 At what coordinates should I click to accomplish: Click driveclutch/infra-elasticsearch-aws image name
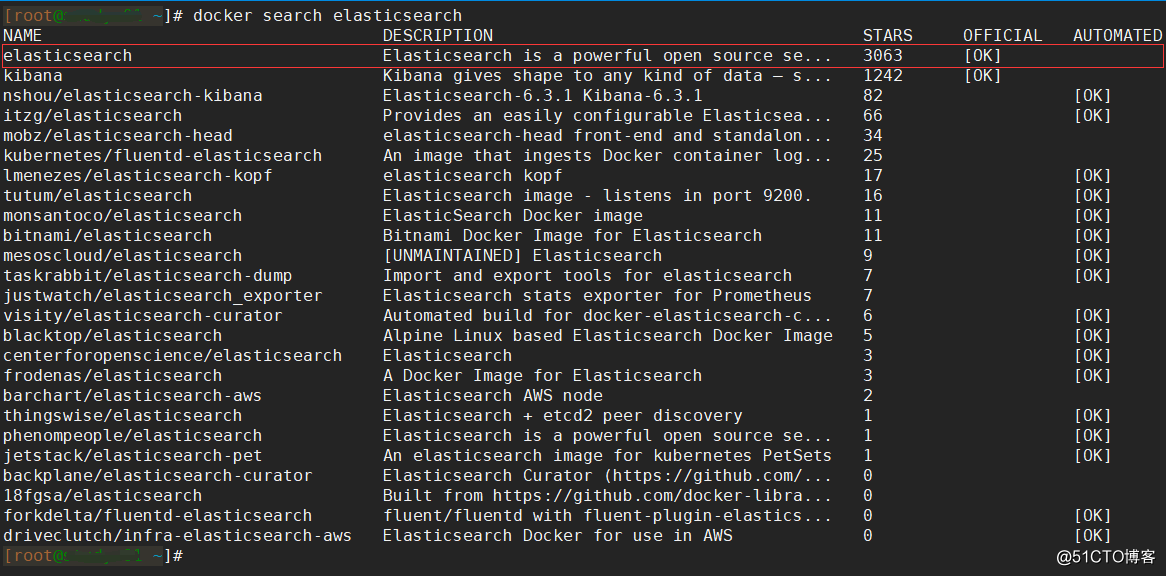tap(178, 536)
